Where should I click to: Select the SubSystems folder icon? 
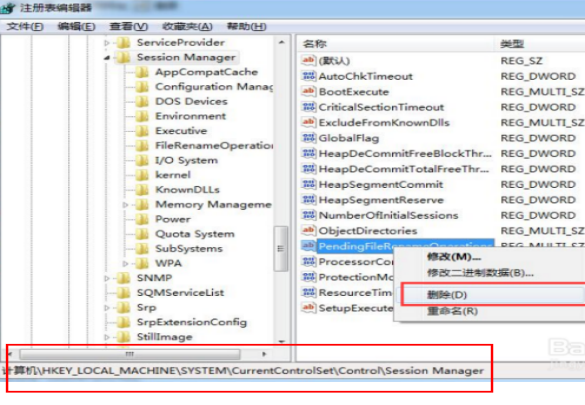point(142,249)
